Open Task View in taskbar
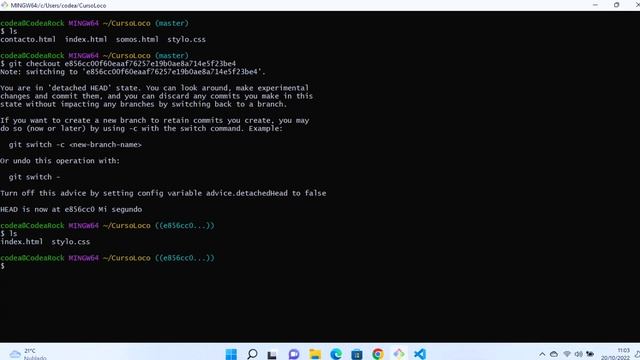The height and width of the screenshot is (360, 640). (272, 354)
